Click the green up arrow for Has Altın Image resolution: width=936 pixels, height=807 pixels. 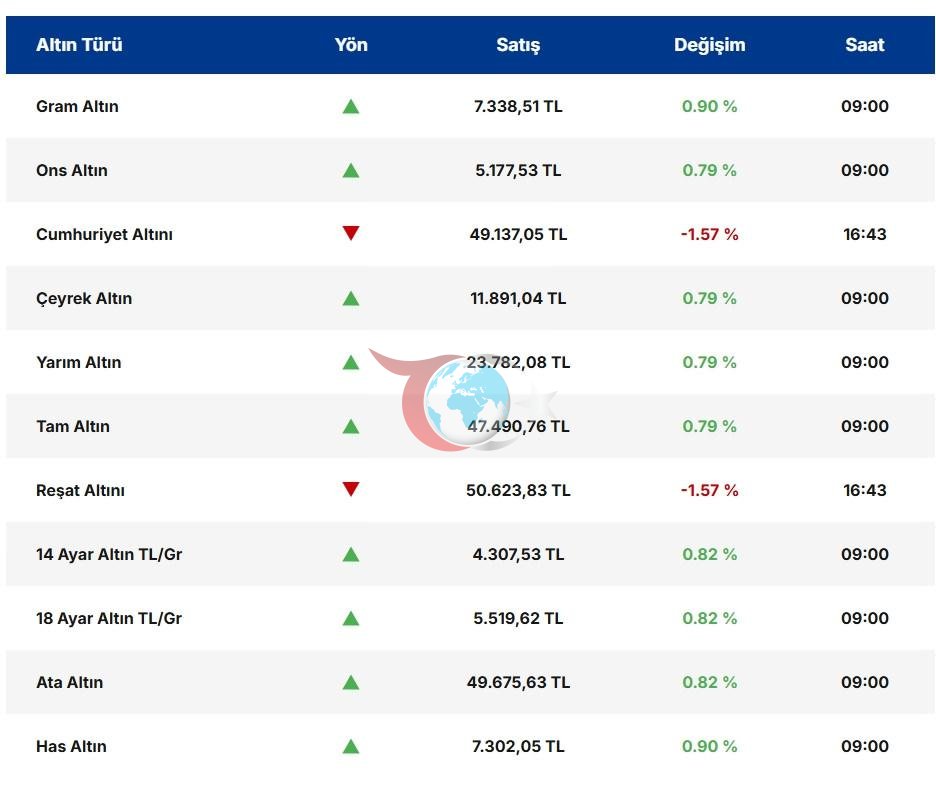tap(351, 746)
